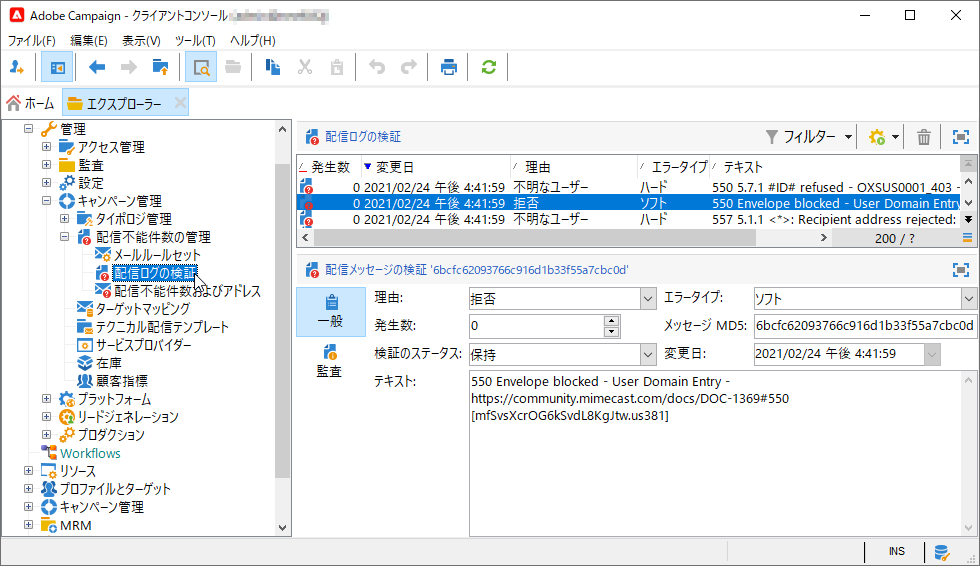The width and height of the screenshot is (980, 566).
Task: Select the row with 557 5.1.1 rejected
Action: point(628,219)
